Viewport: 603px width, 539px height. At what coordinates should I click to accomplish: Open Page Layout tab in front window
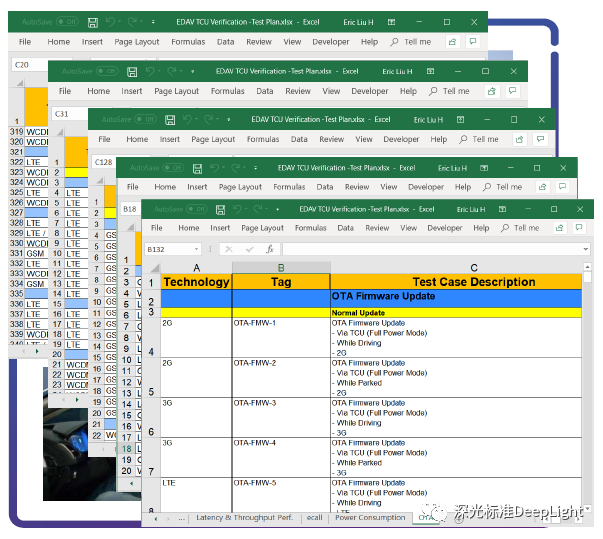coord(262,228)
